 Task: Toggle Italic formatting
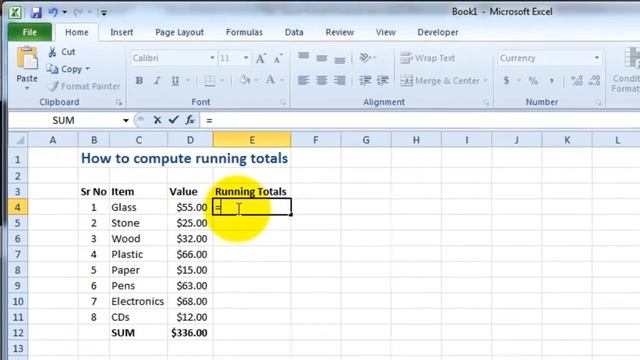tap(157, 81)
